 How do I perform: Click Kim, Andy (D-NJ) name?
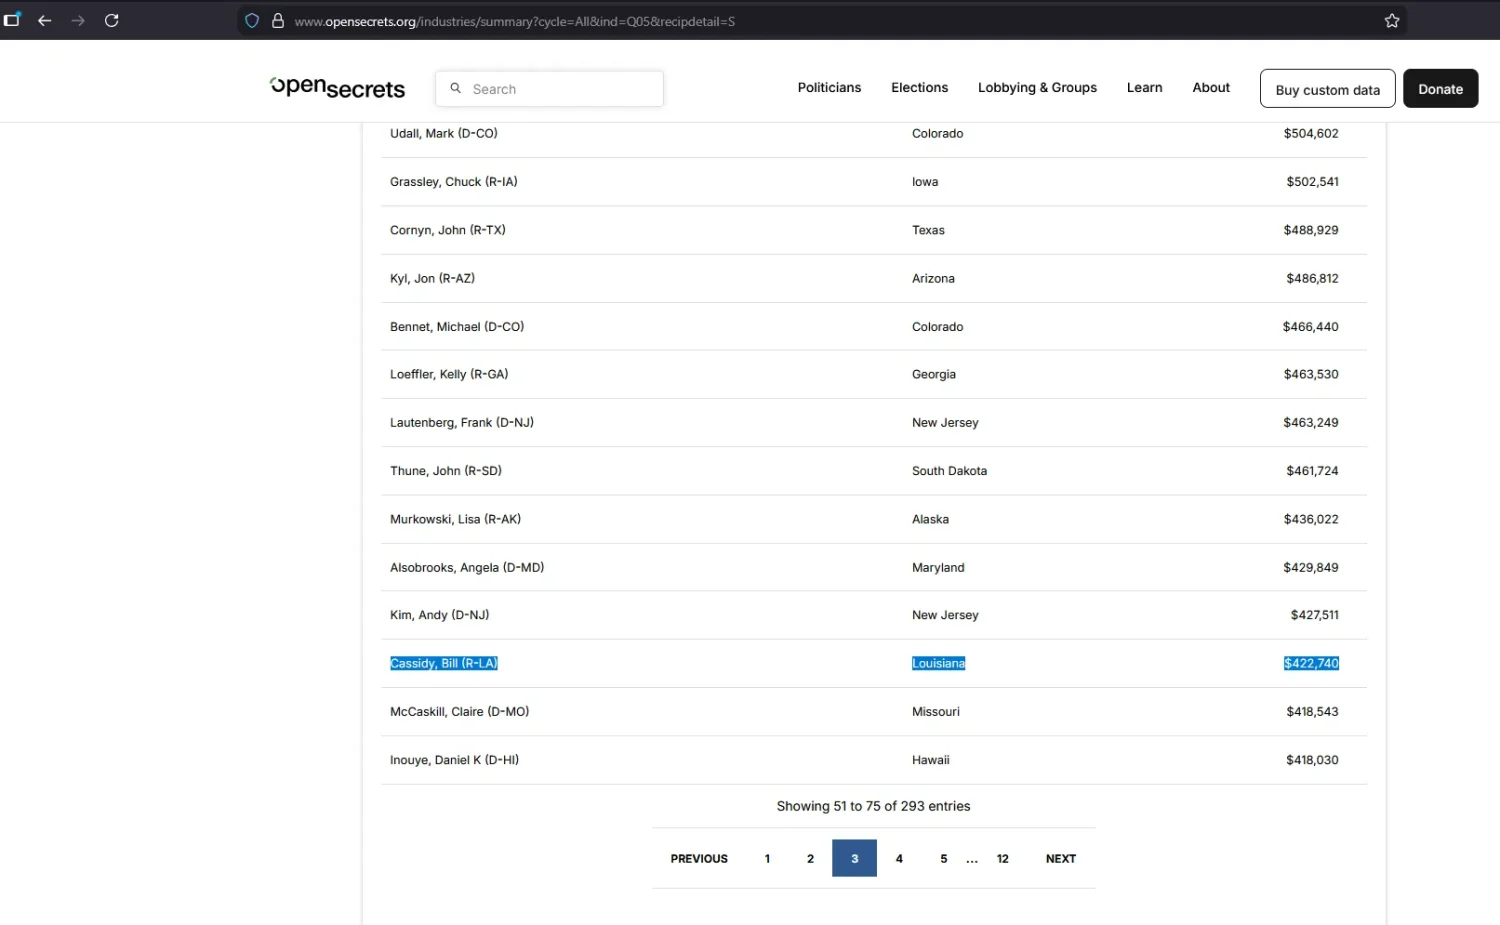[x=439, y=615]
